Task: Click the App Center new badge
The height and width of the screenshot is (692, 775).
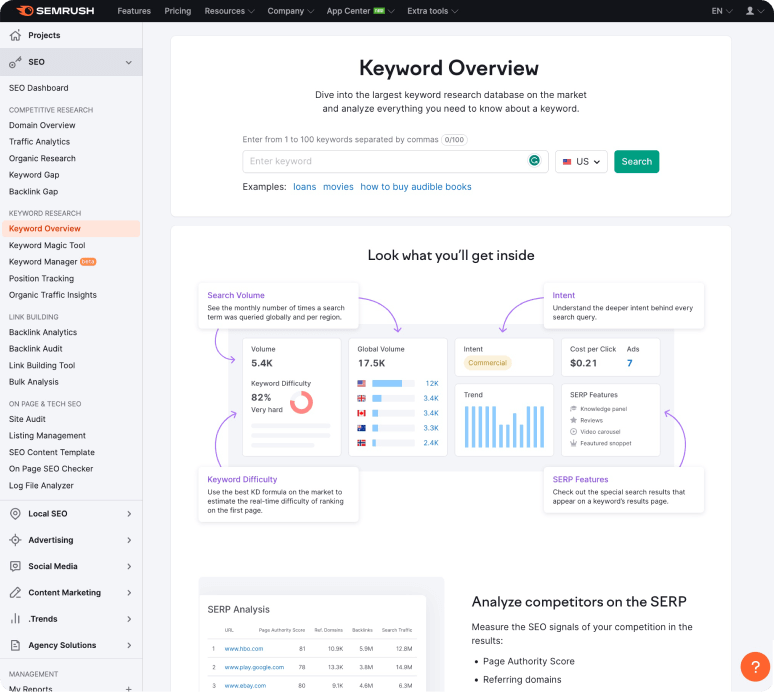Action: 379,10
